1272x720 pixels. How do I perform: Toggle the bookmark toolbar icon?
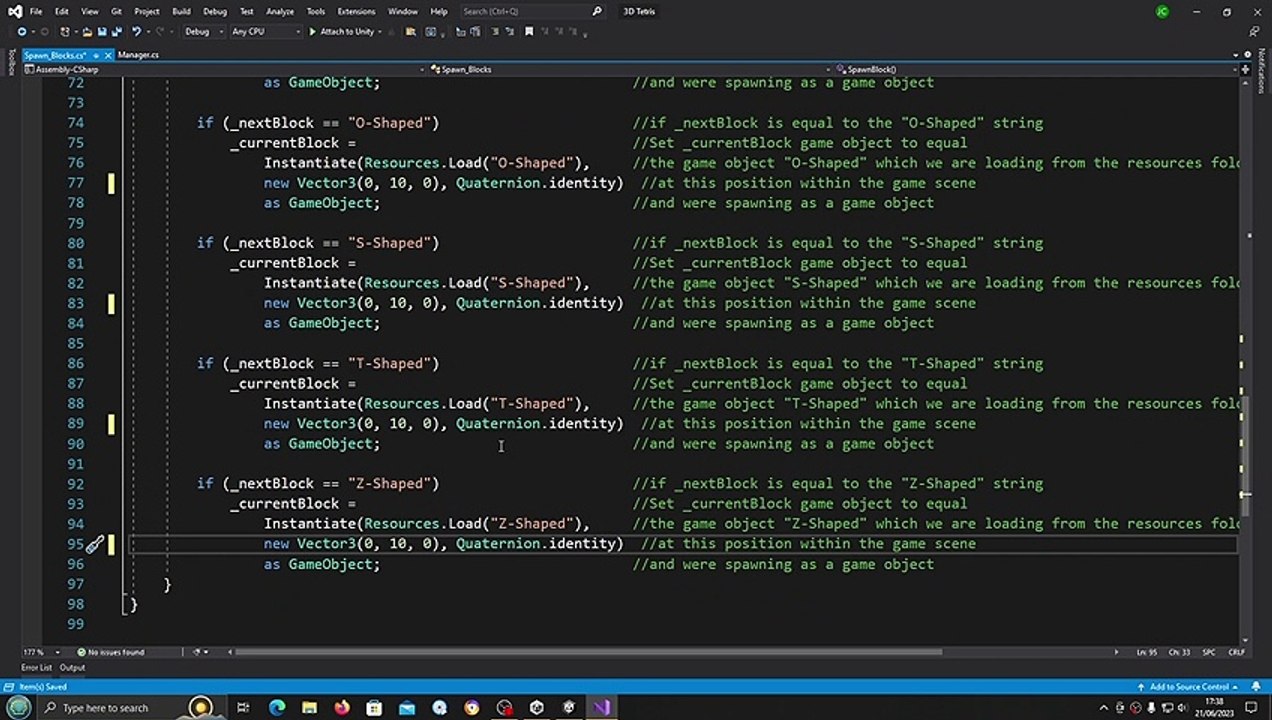[529, 32]
